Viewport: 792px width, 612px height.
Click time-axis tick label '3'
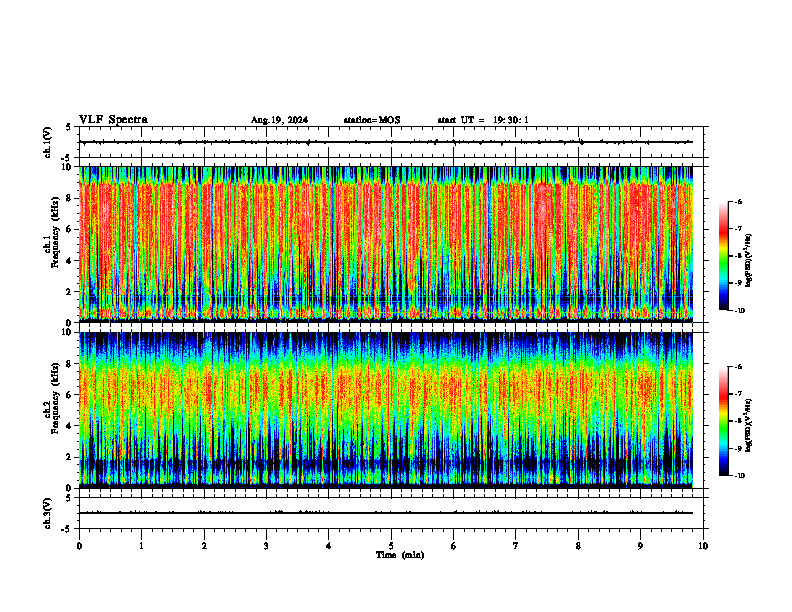(x=266, y=546)
